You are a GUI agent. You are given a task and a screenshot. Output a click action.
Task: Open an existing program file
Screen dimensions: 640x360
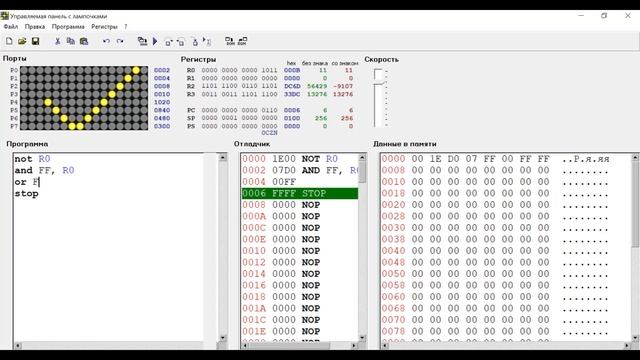pos(22,41)
